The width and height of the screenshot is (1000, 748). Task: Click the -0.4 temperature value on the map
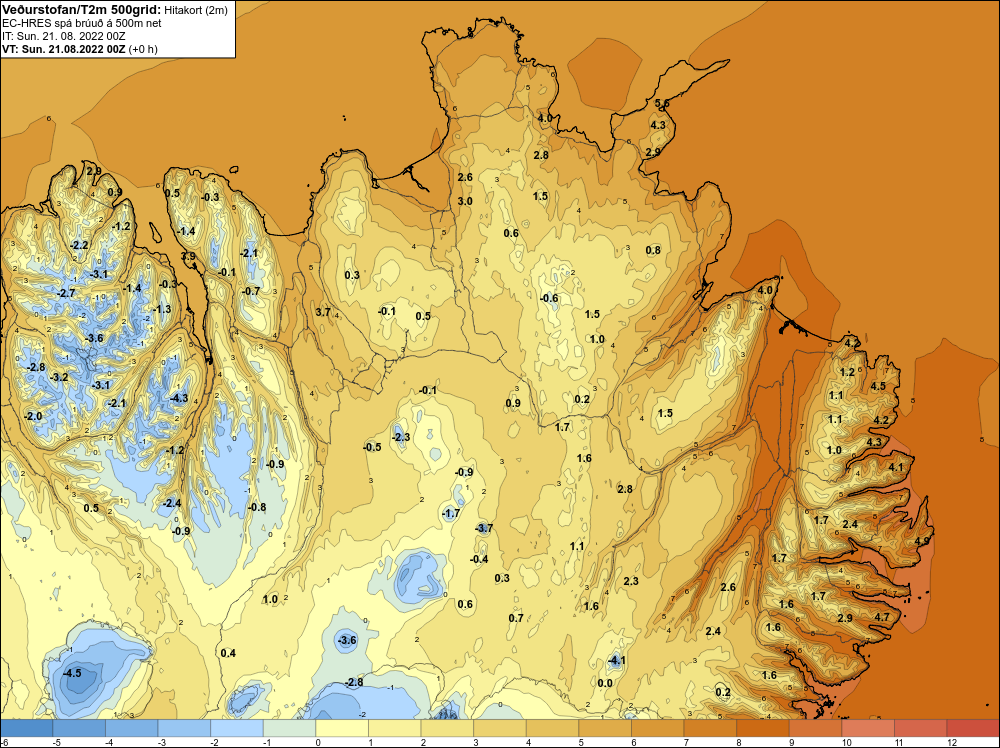pos(479,559)
